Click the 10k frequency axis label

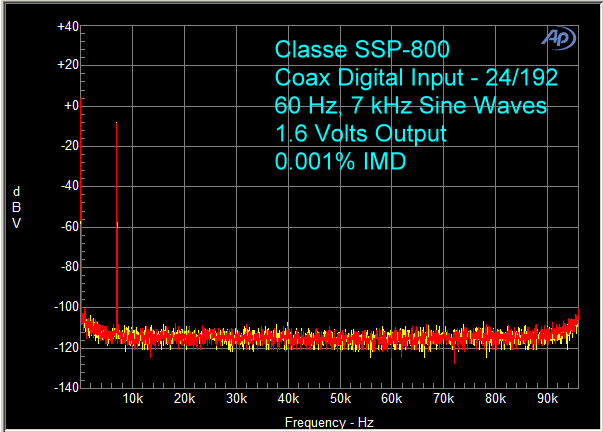(133, 399)
